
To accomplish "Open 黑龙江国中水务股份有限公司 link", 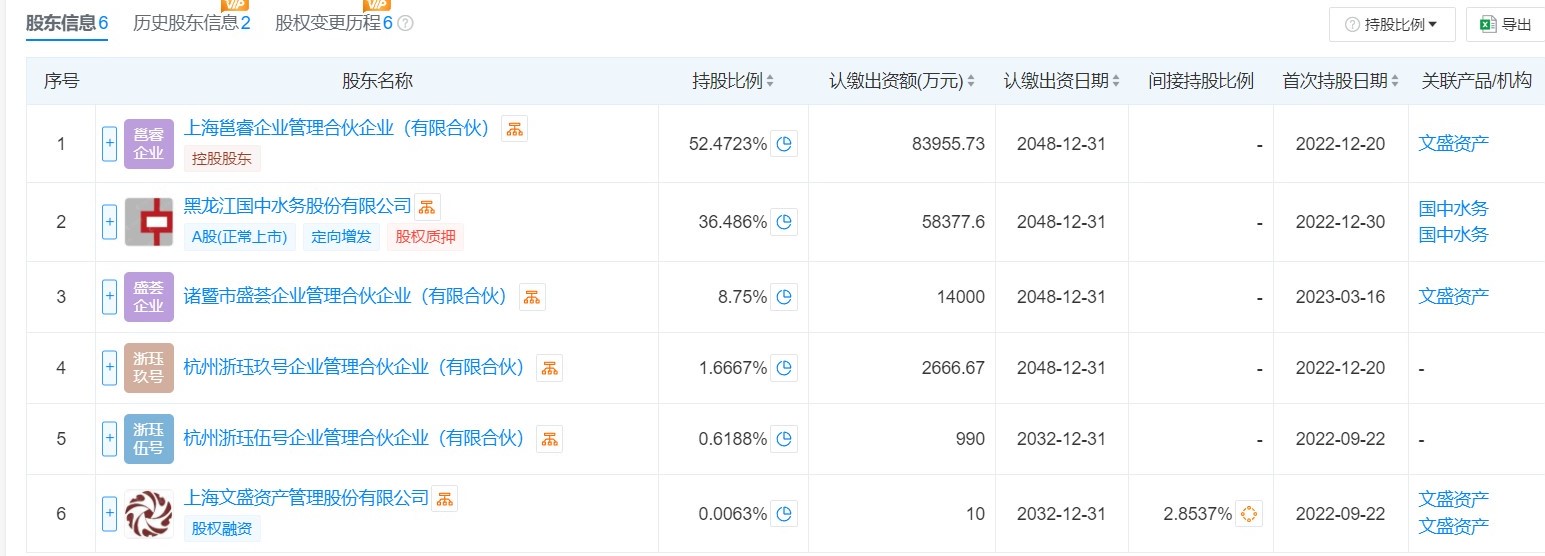I will pos(298,206).
